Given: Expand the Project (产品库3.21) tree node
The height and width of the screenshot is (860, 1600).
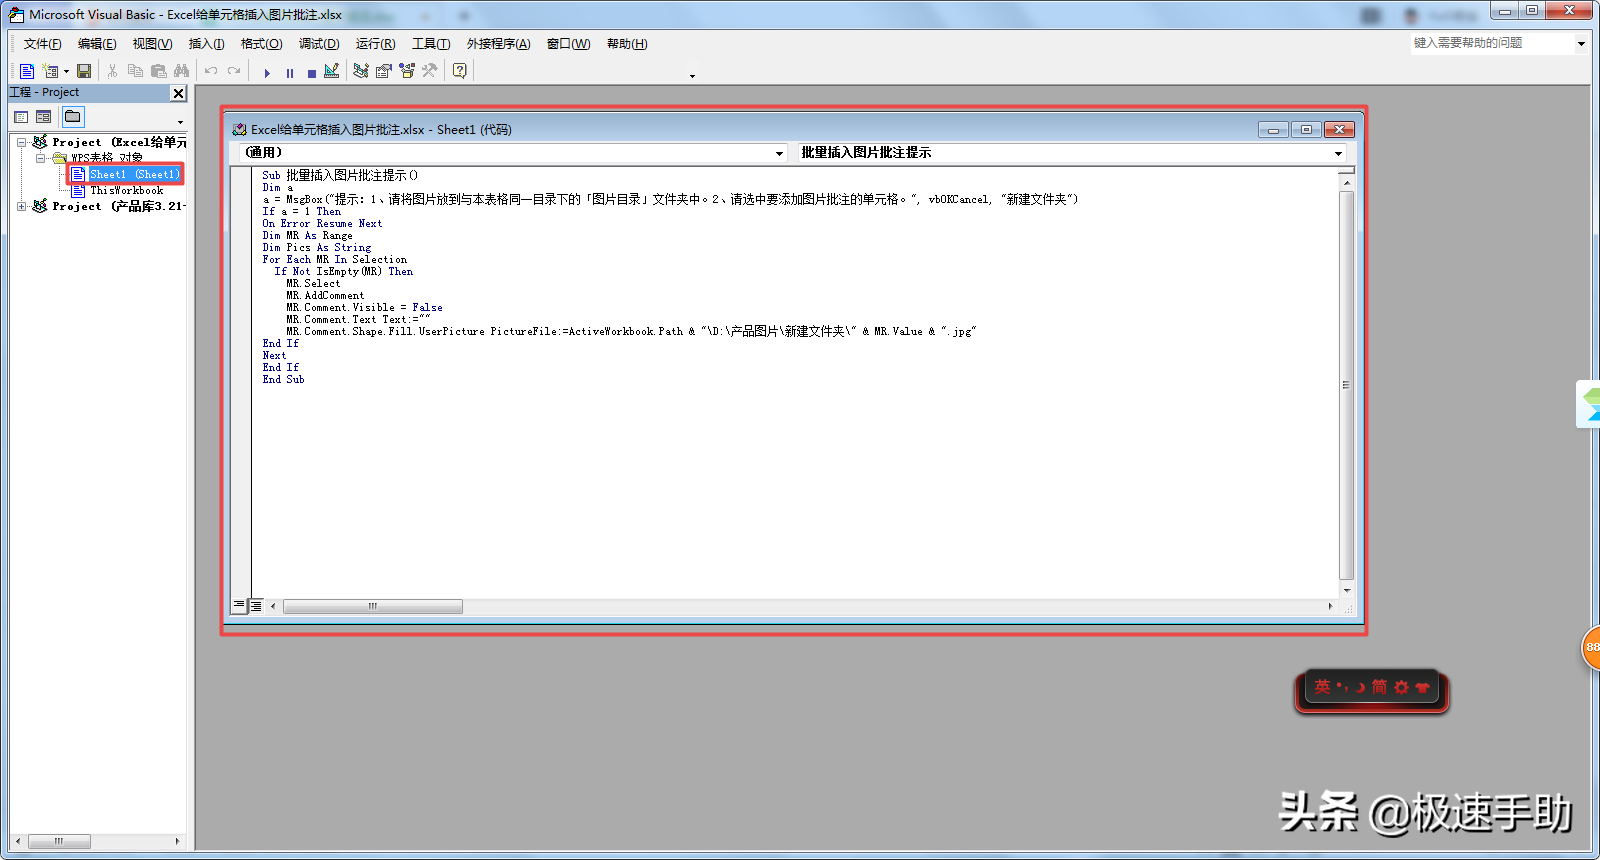Looking at the screenshot, I should click(22, 206).
